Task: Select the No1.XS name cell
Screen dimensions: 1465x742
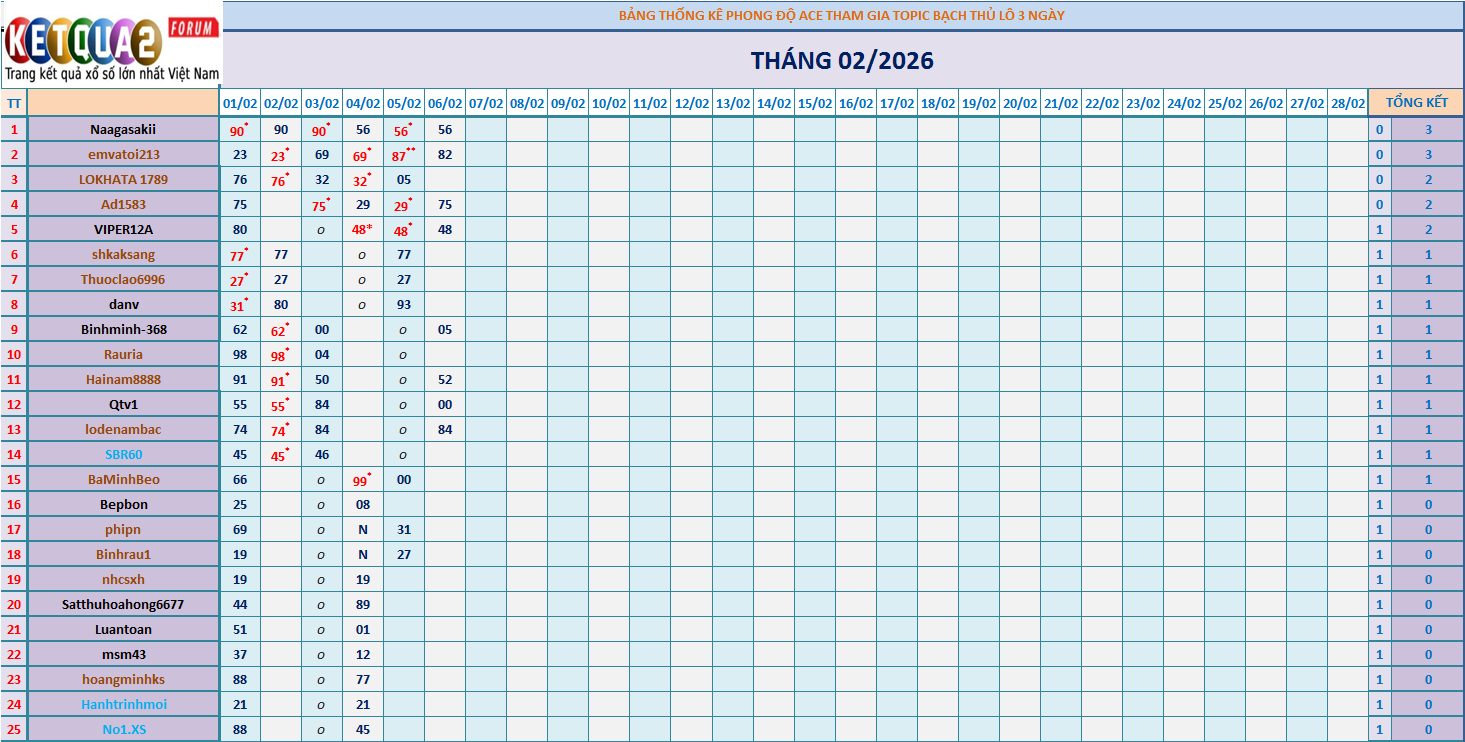Action: tap(123, 729)
